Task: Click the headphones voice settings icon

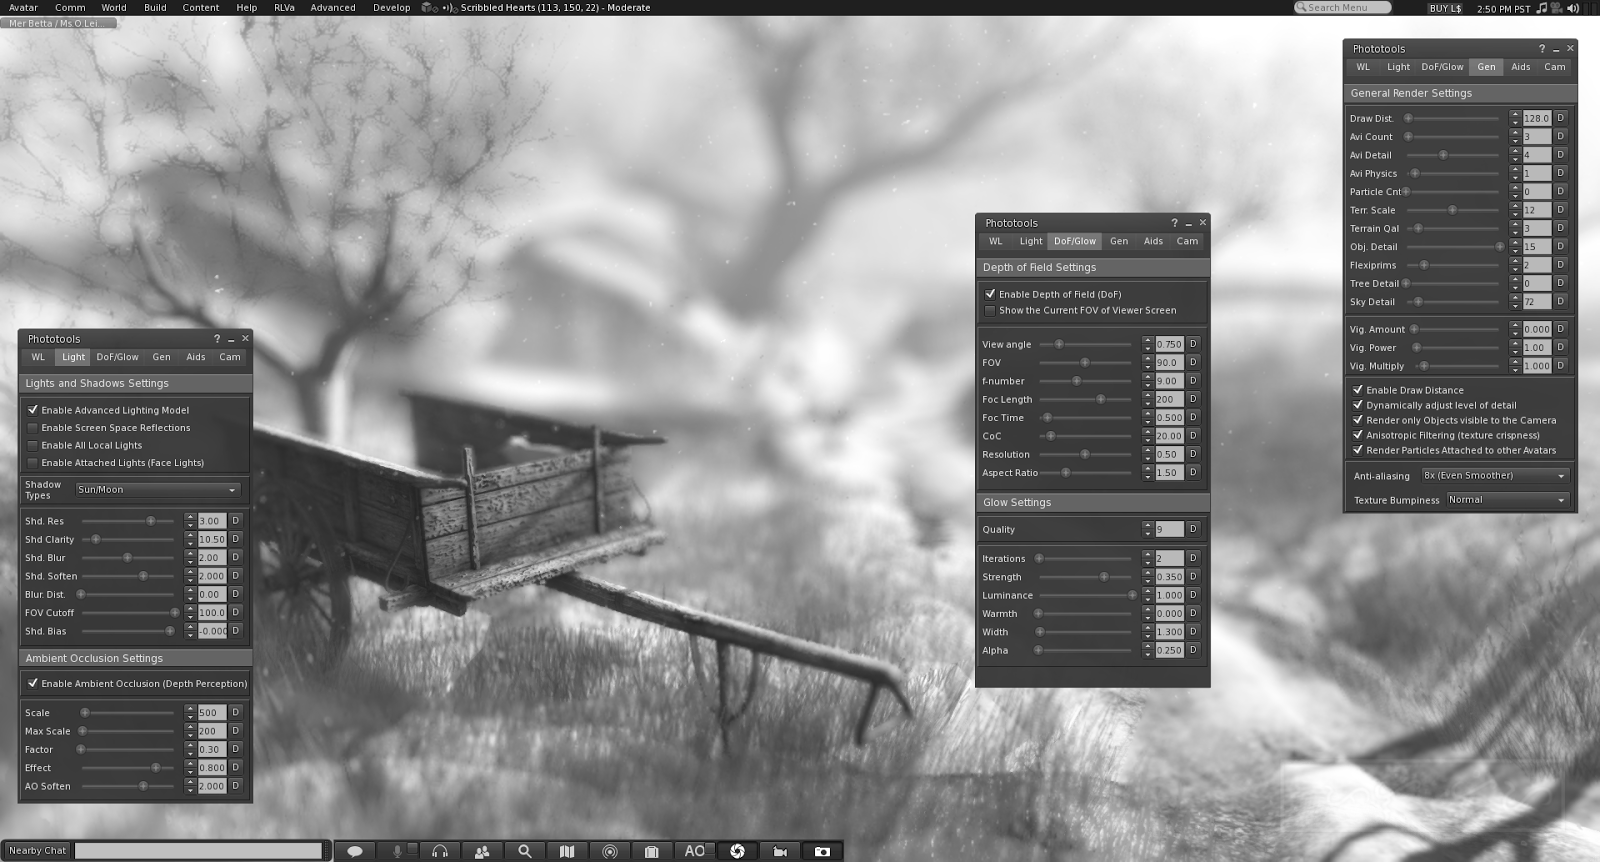Action: 439,851
